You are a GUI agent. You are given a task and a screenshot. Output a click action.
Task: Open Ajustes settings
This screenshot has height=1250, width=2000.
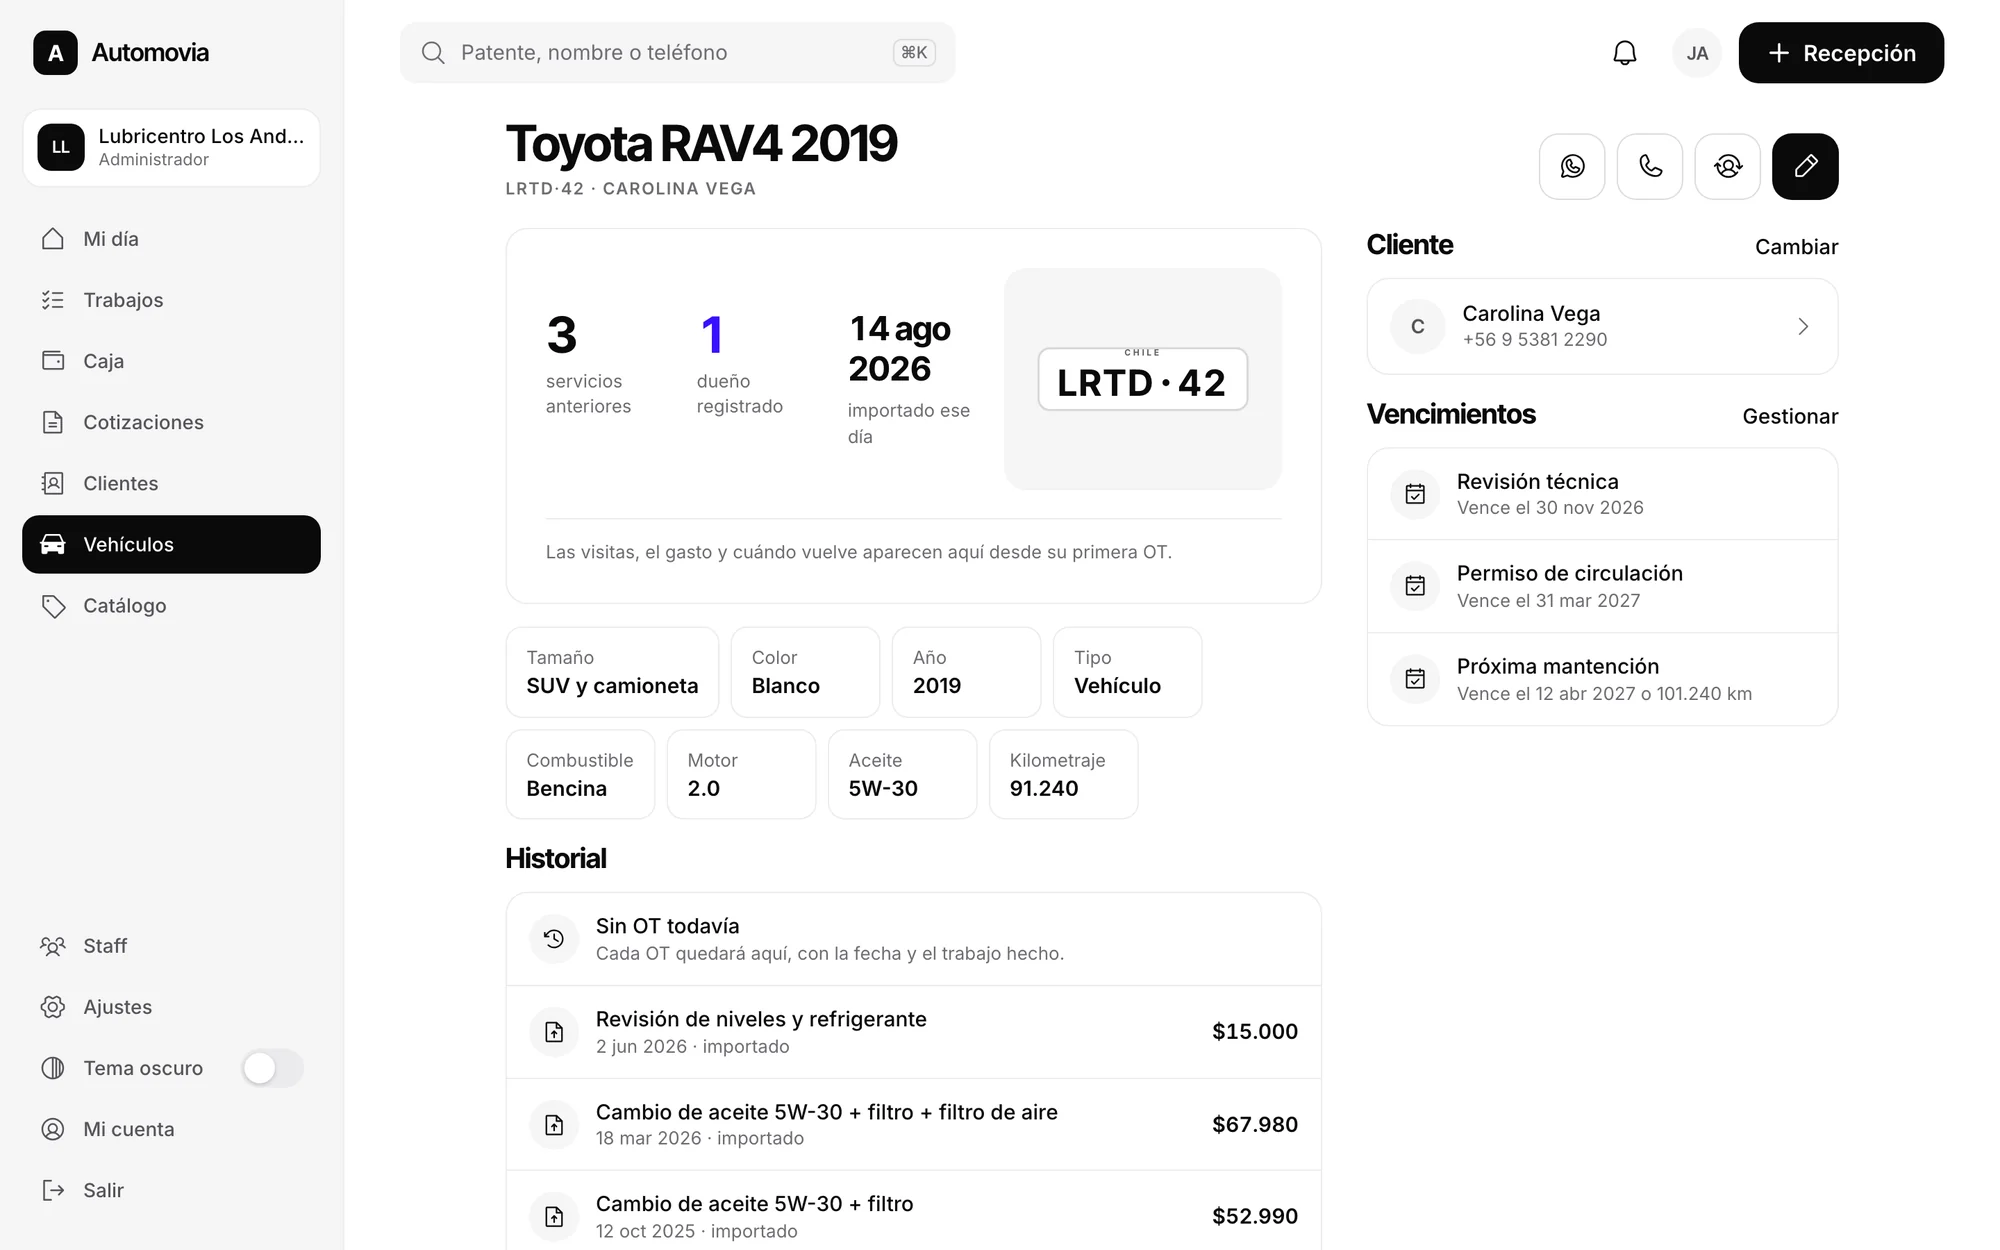tap(171, 1007)
